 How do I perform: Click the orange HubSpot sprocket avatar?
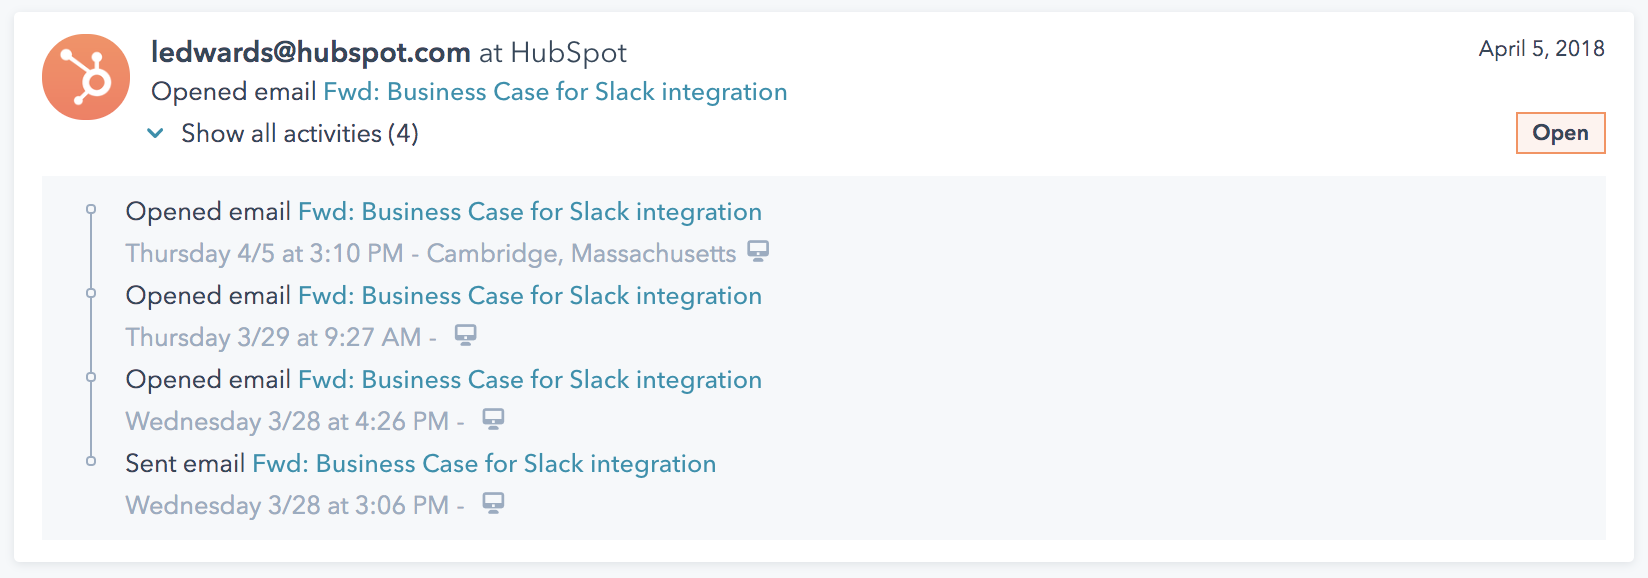pyautogui.click(x=86, y=77)
